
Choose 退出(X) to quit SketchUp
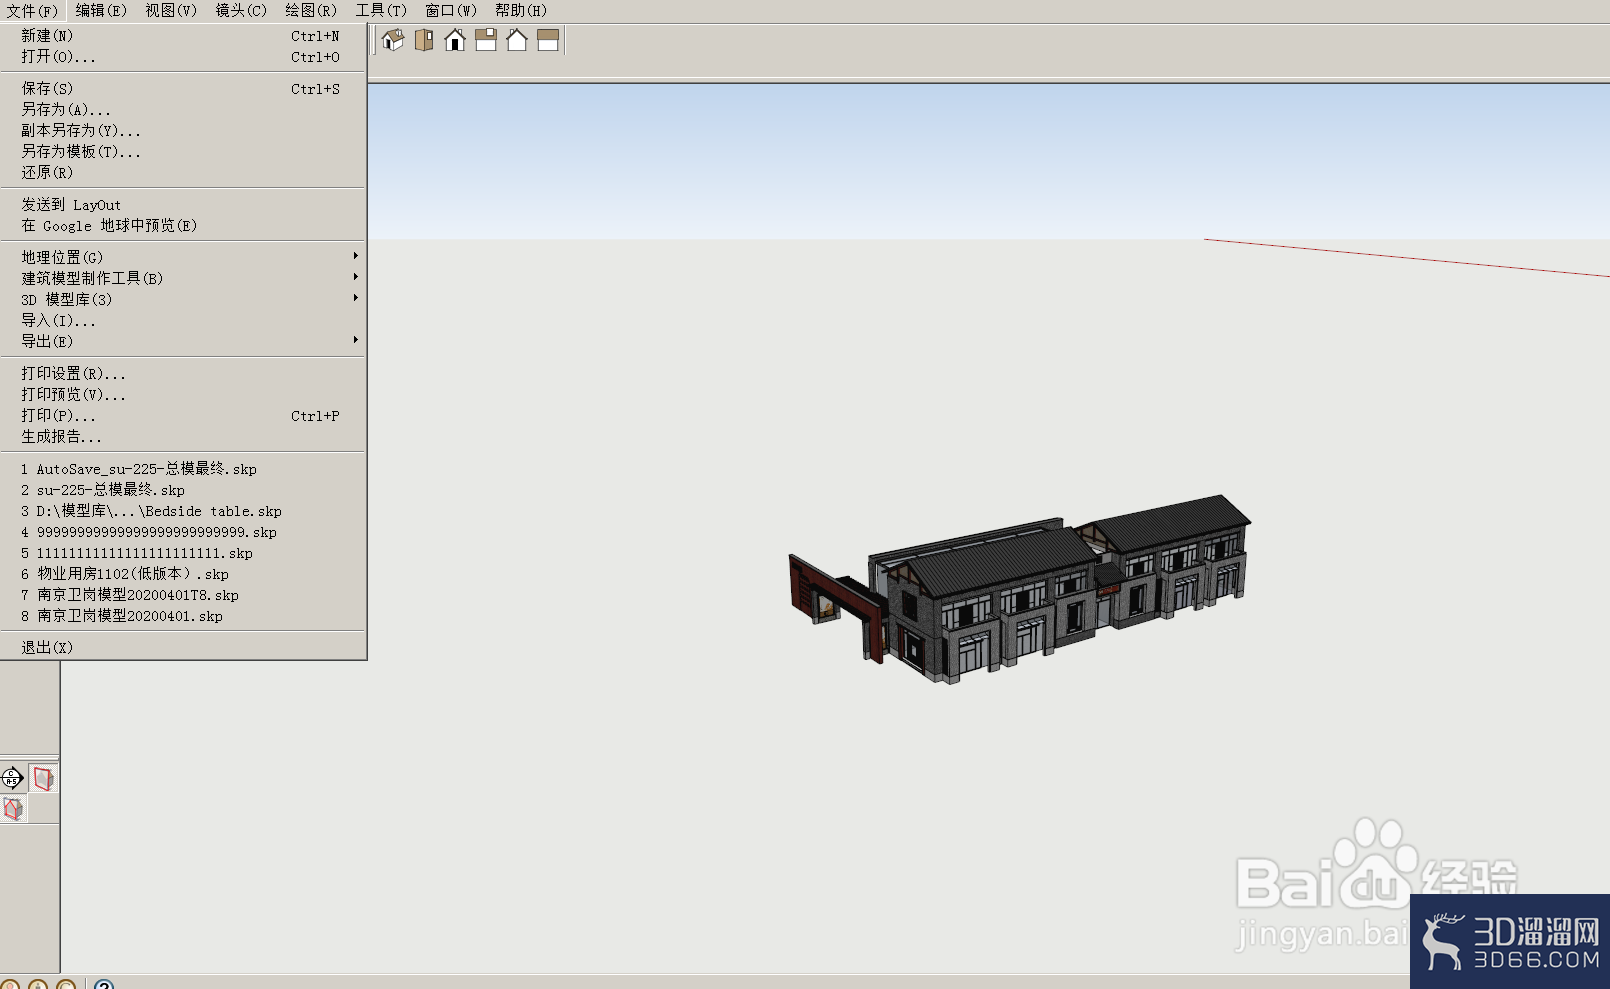pyautogui.click(x=183, y=648)
